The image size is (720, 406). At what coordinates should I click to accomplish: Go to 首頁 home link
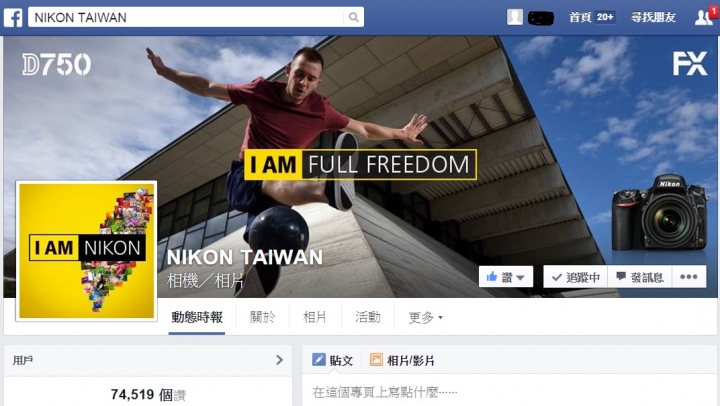(580, 17)
